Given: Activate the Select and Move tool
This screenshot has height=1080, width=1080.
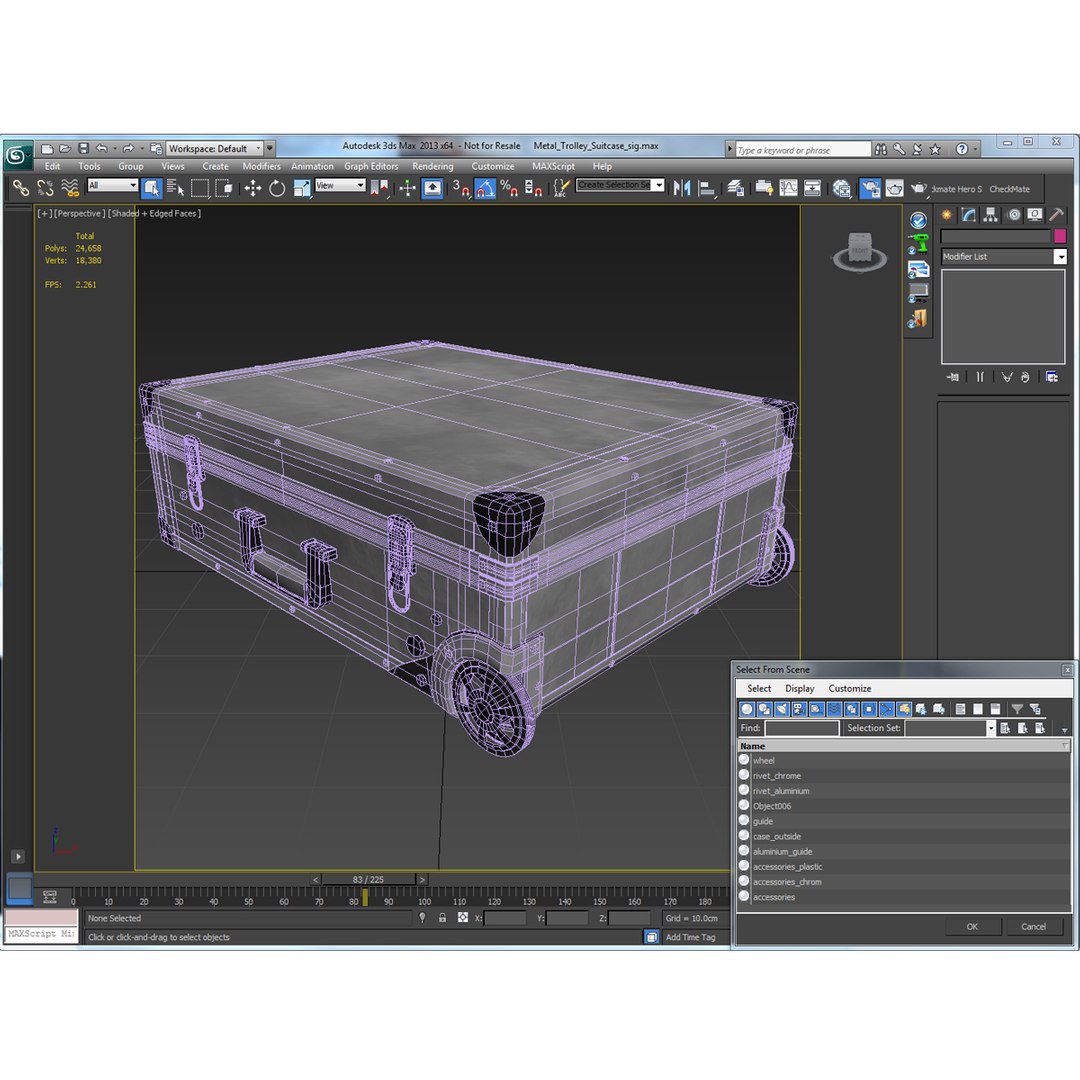Looking at the screenshot, I should click(253, 187).
